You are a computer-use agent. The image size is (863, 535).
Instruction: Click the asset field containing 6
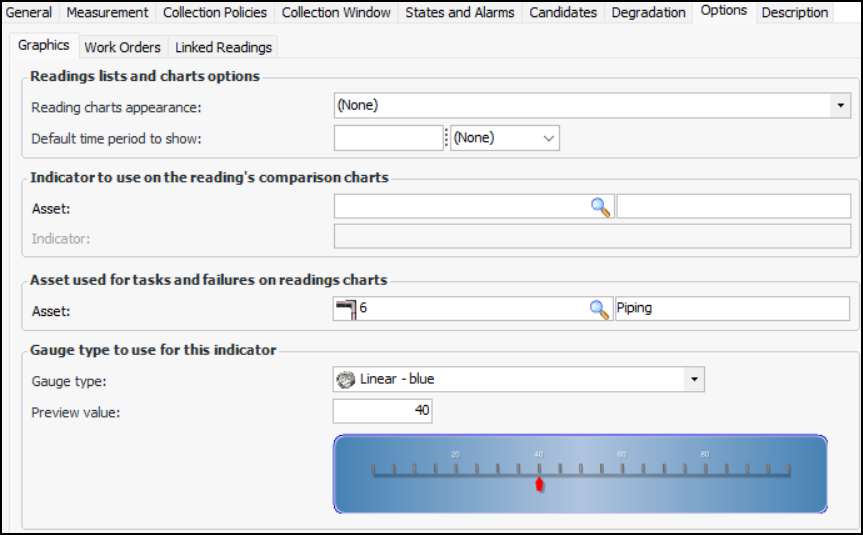(x=473, y=309)
